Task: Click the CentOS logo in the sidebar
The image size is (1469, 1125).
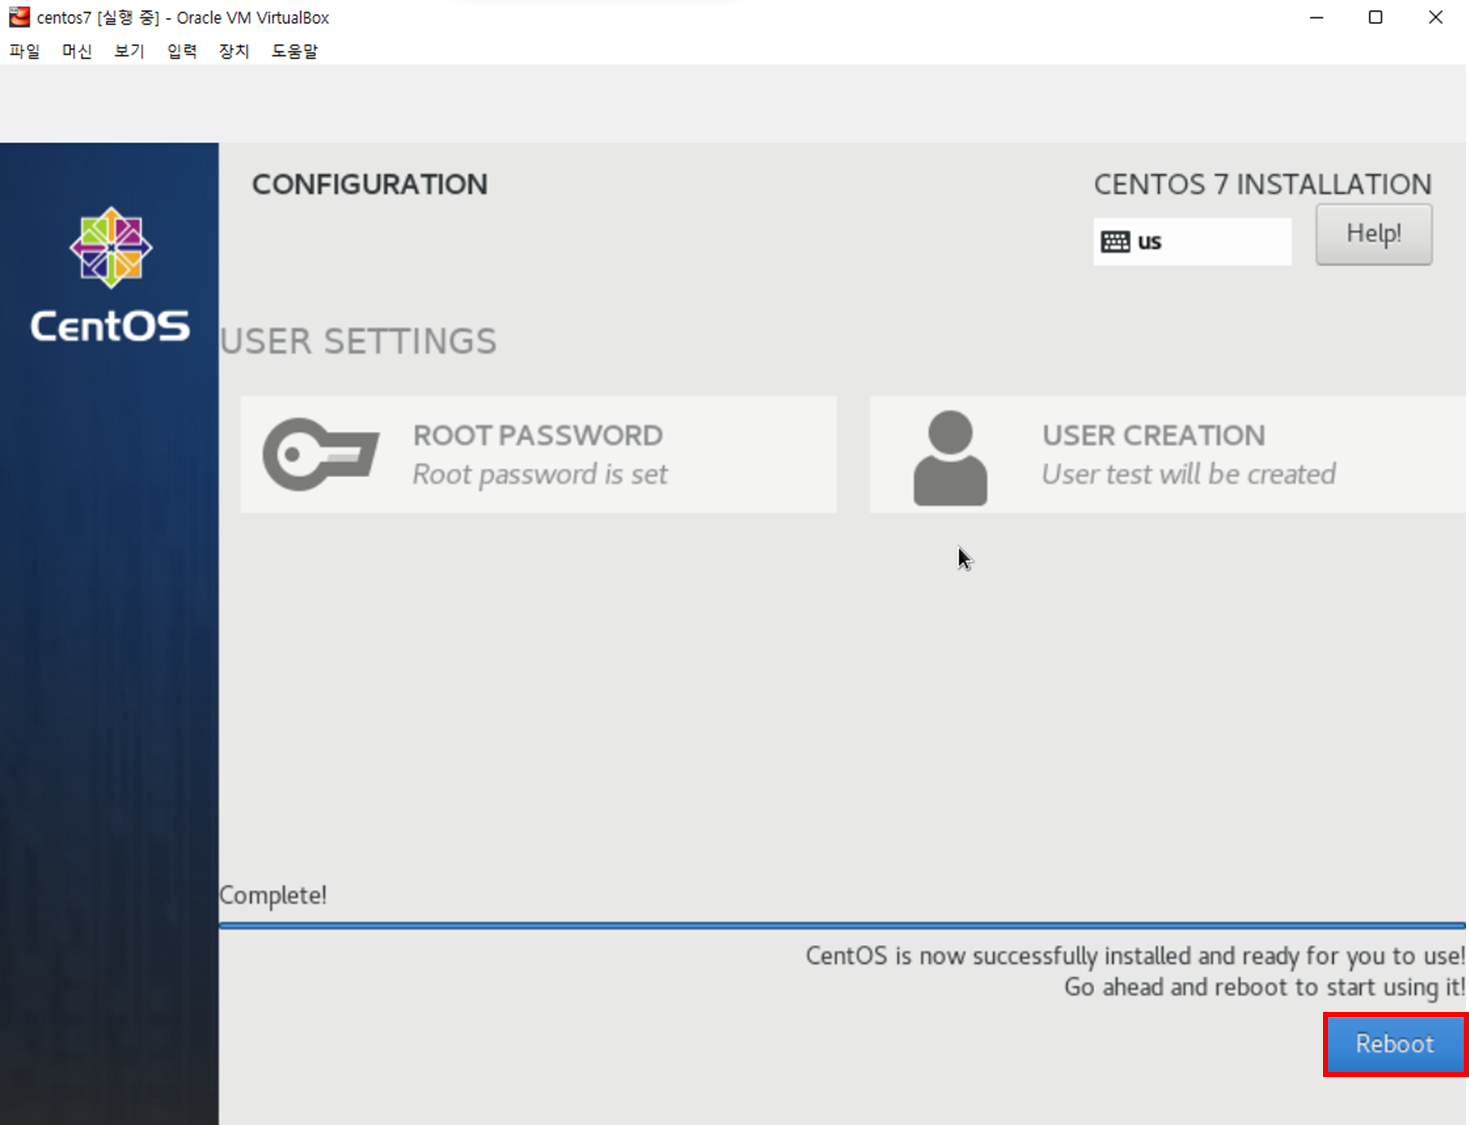Action: coord(110,276)
